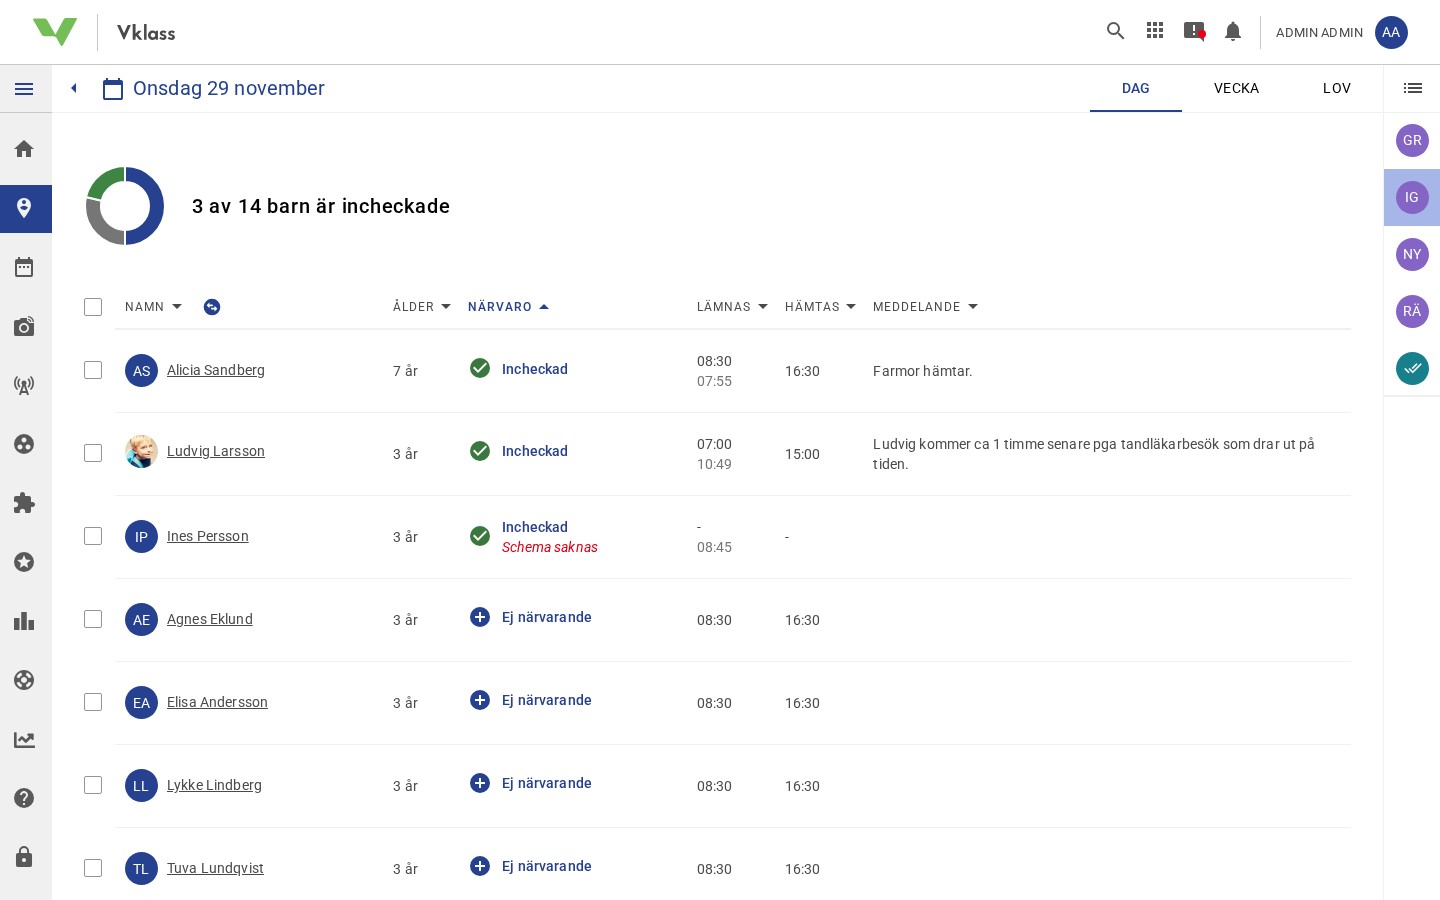Sort by the Närvaro column arrow

[x=544, y=307]
